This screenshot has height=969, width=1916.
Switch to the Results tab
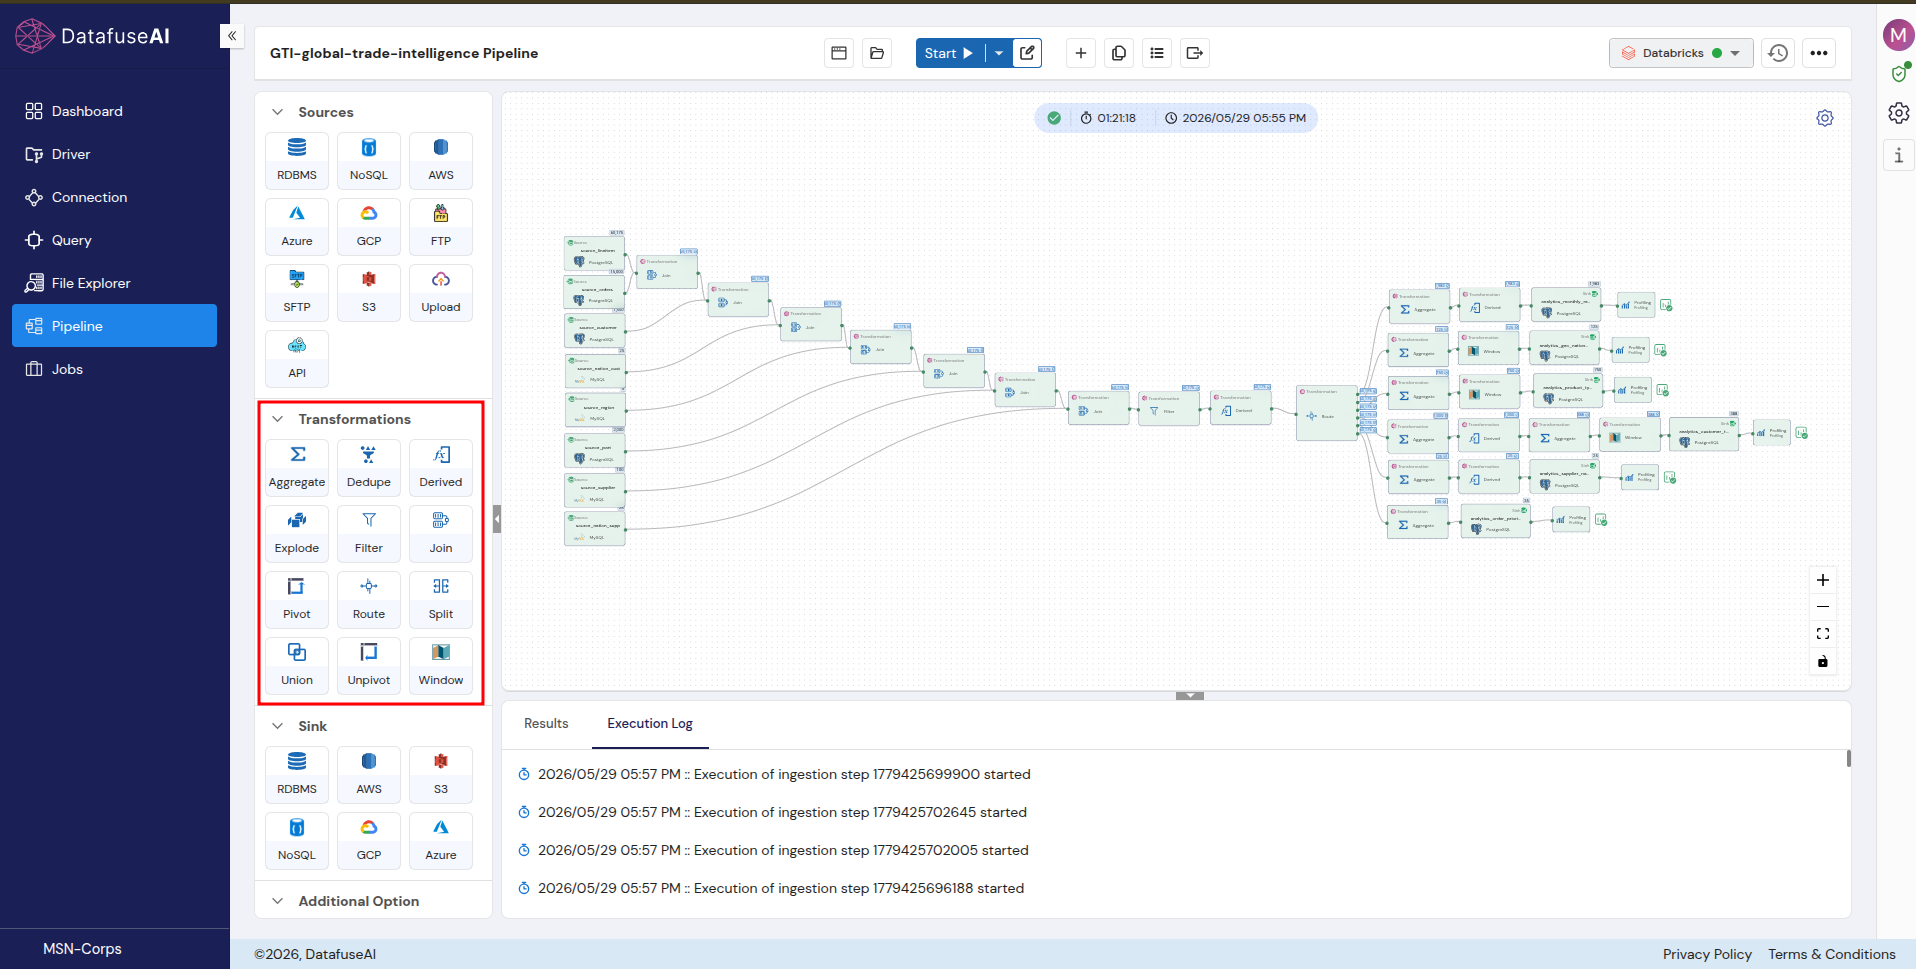click(x=546, y=723)
